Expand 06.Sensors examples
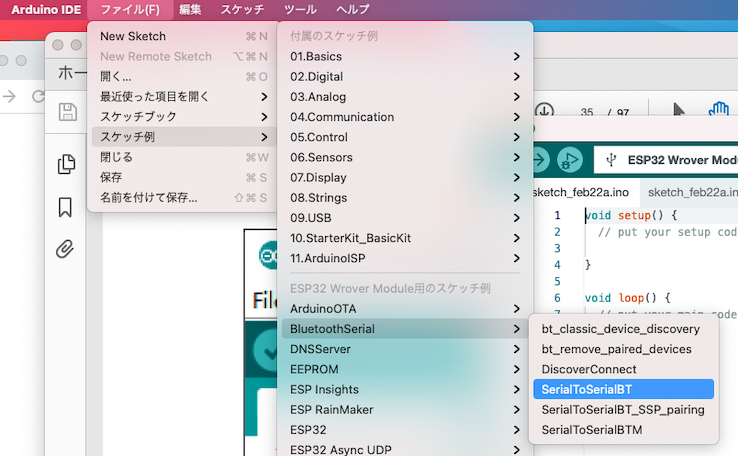Screen dimensions: 738x456 405,158
